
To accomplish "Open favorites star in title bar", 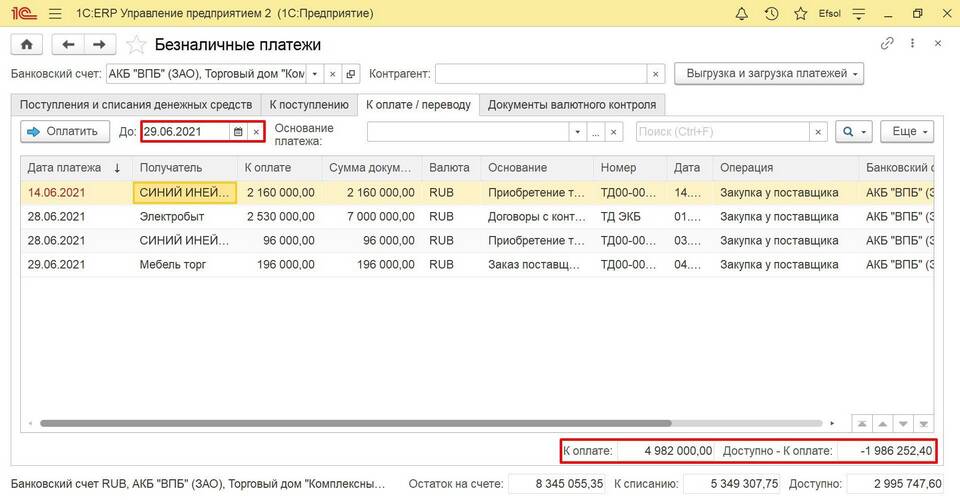I will click(x=800, y=13).
